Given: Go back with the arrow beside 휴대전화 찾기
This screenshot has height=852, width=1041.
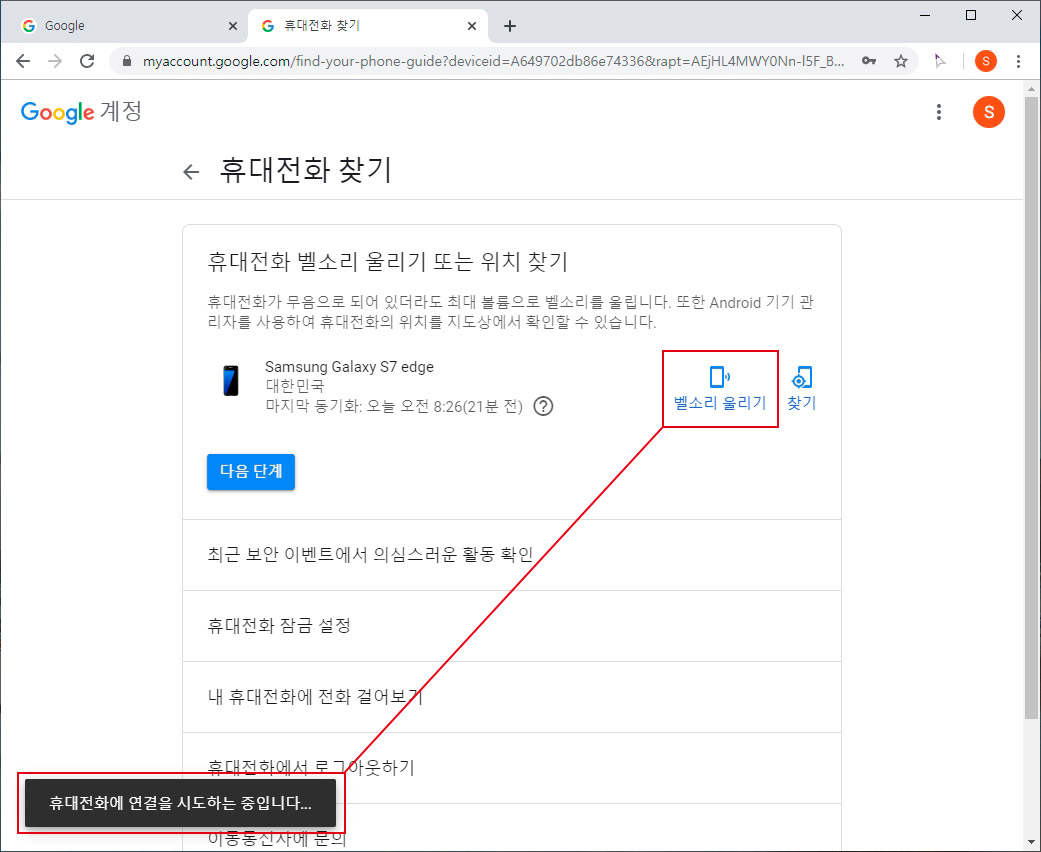Looking at the screenshot, I should pyautogui.click(x=191, y=172).
